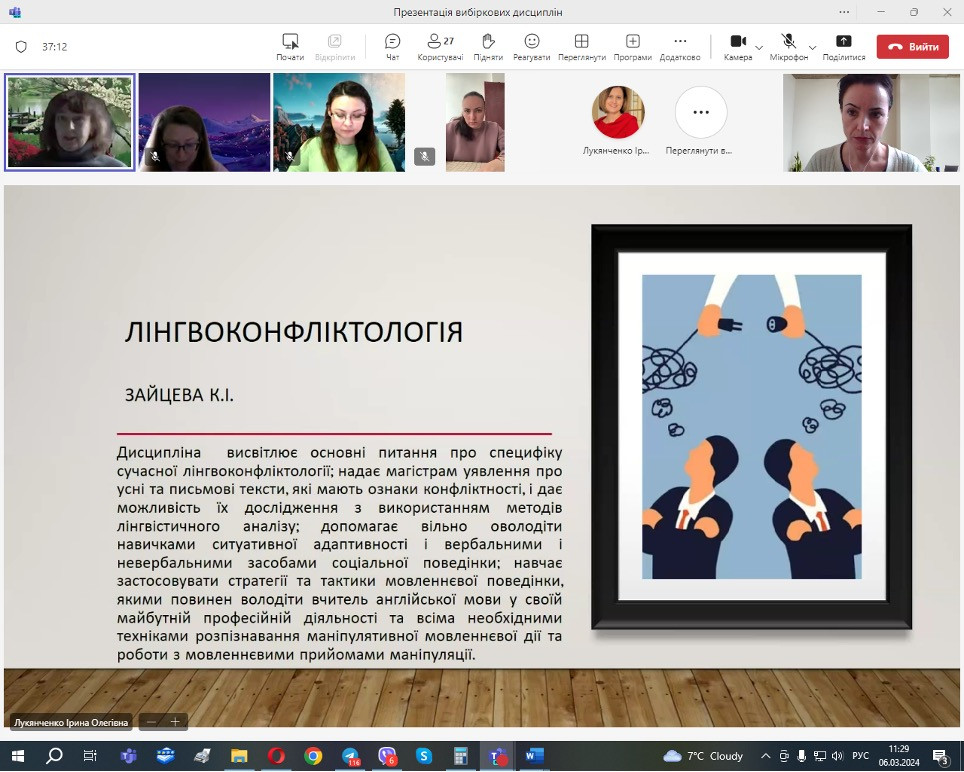Expand camera options dropdown arrow
The width and height of the screenshot is (964, 772).
pos(759,47)
